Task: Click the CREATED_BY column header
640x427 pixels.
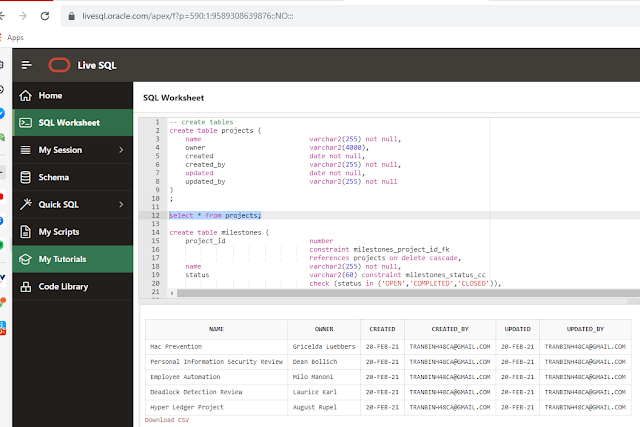Action: click(x=450, y=329)
